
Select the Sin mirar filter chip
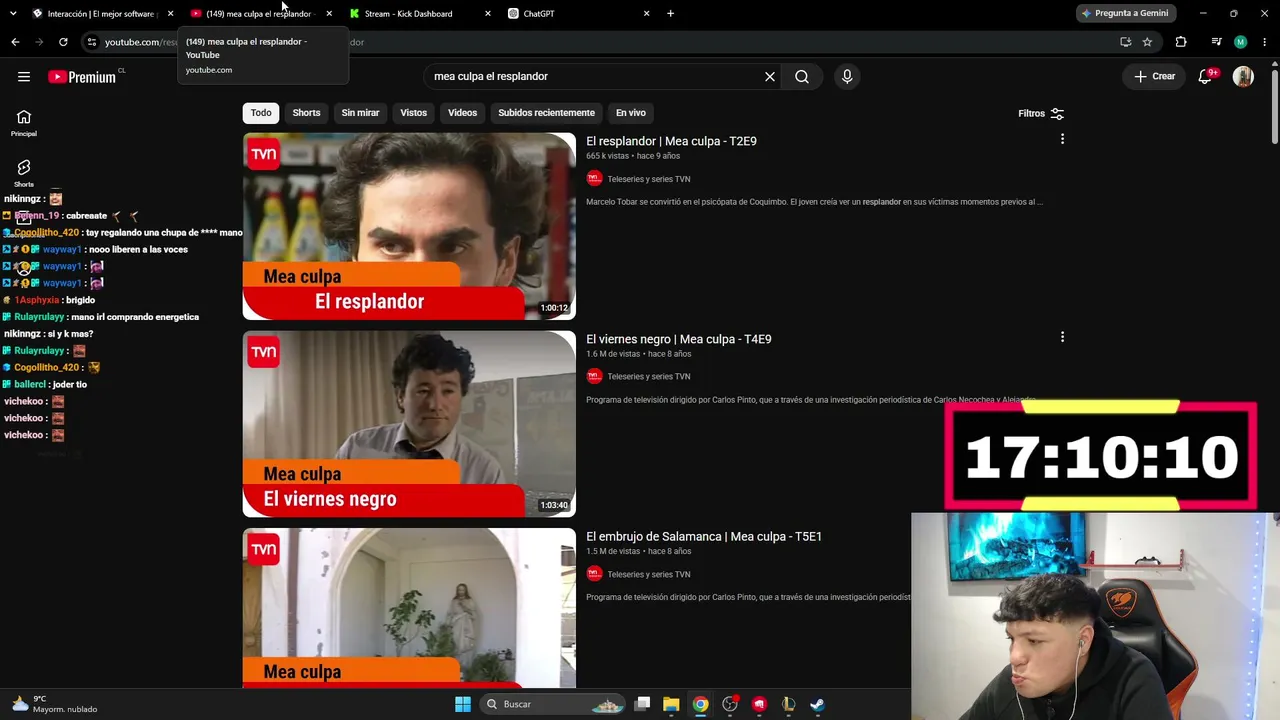point(360,113)
